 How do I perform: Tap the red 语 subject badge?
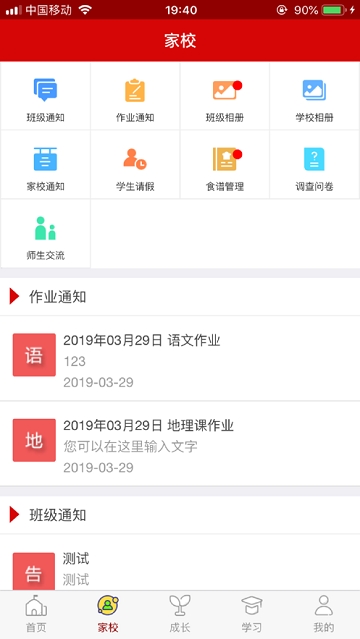tap(34, 355)
